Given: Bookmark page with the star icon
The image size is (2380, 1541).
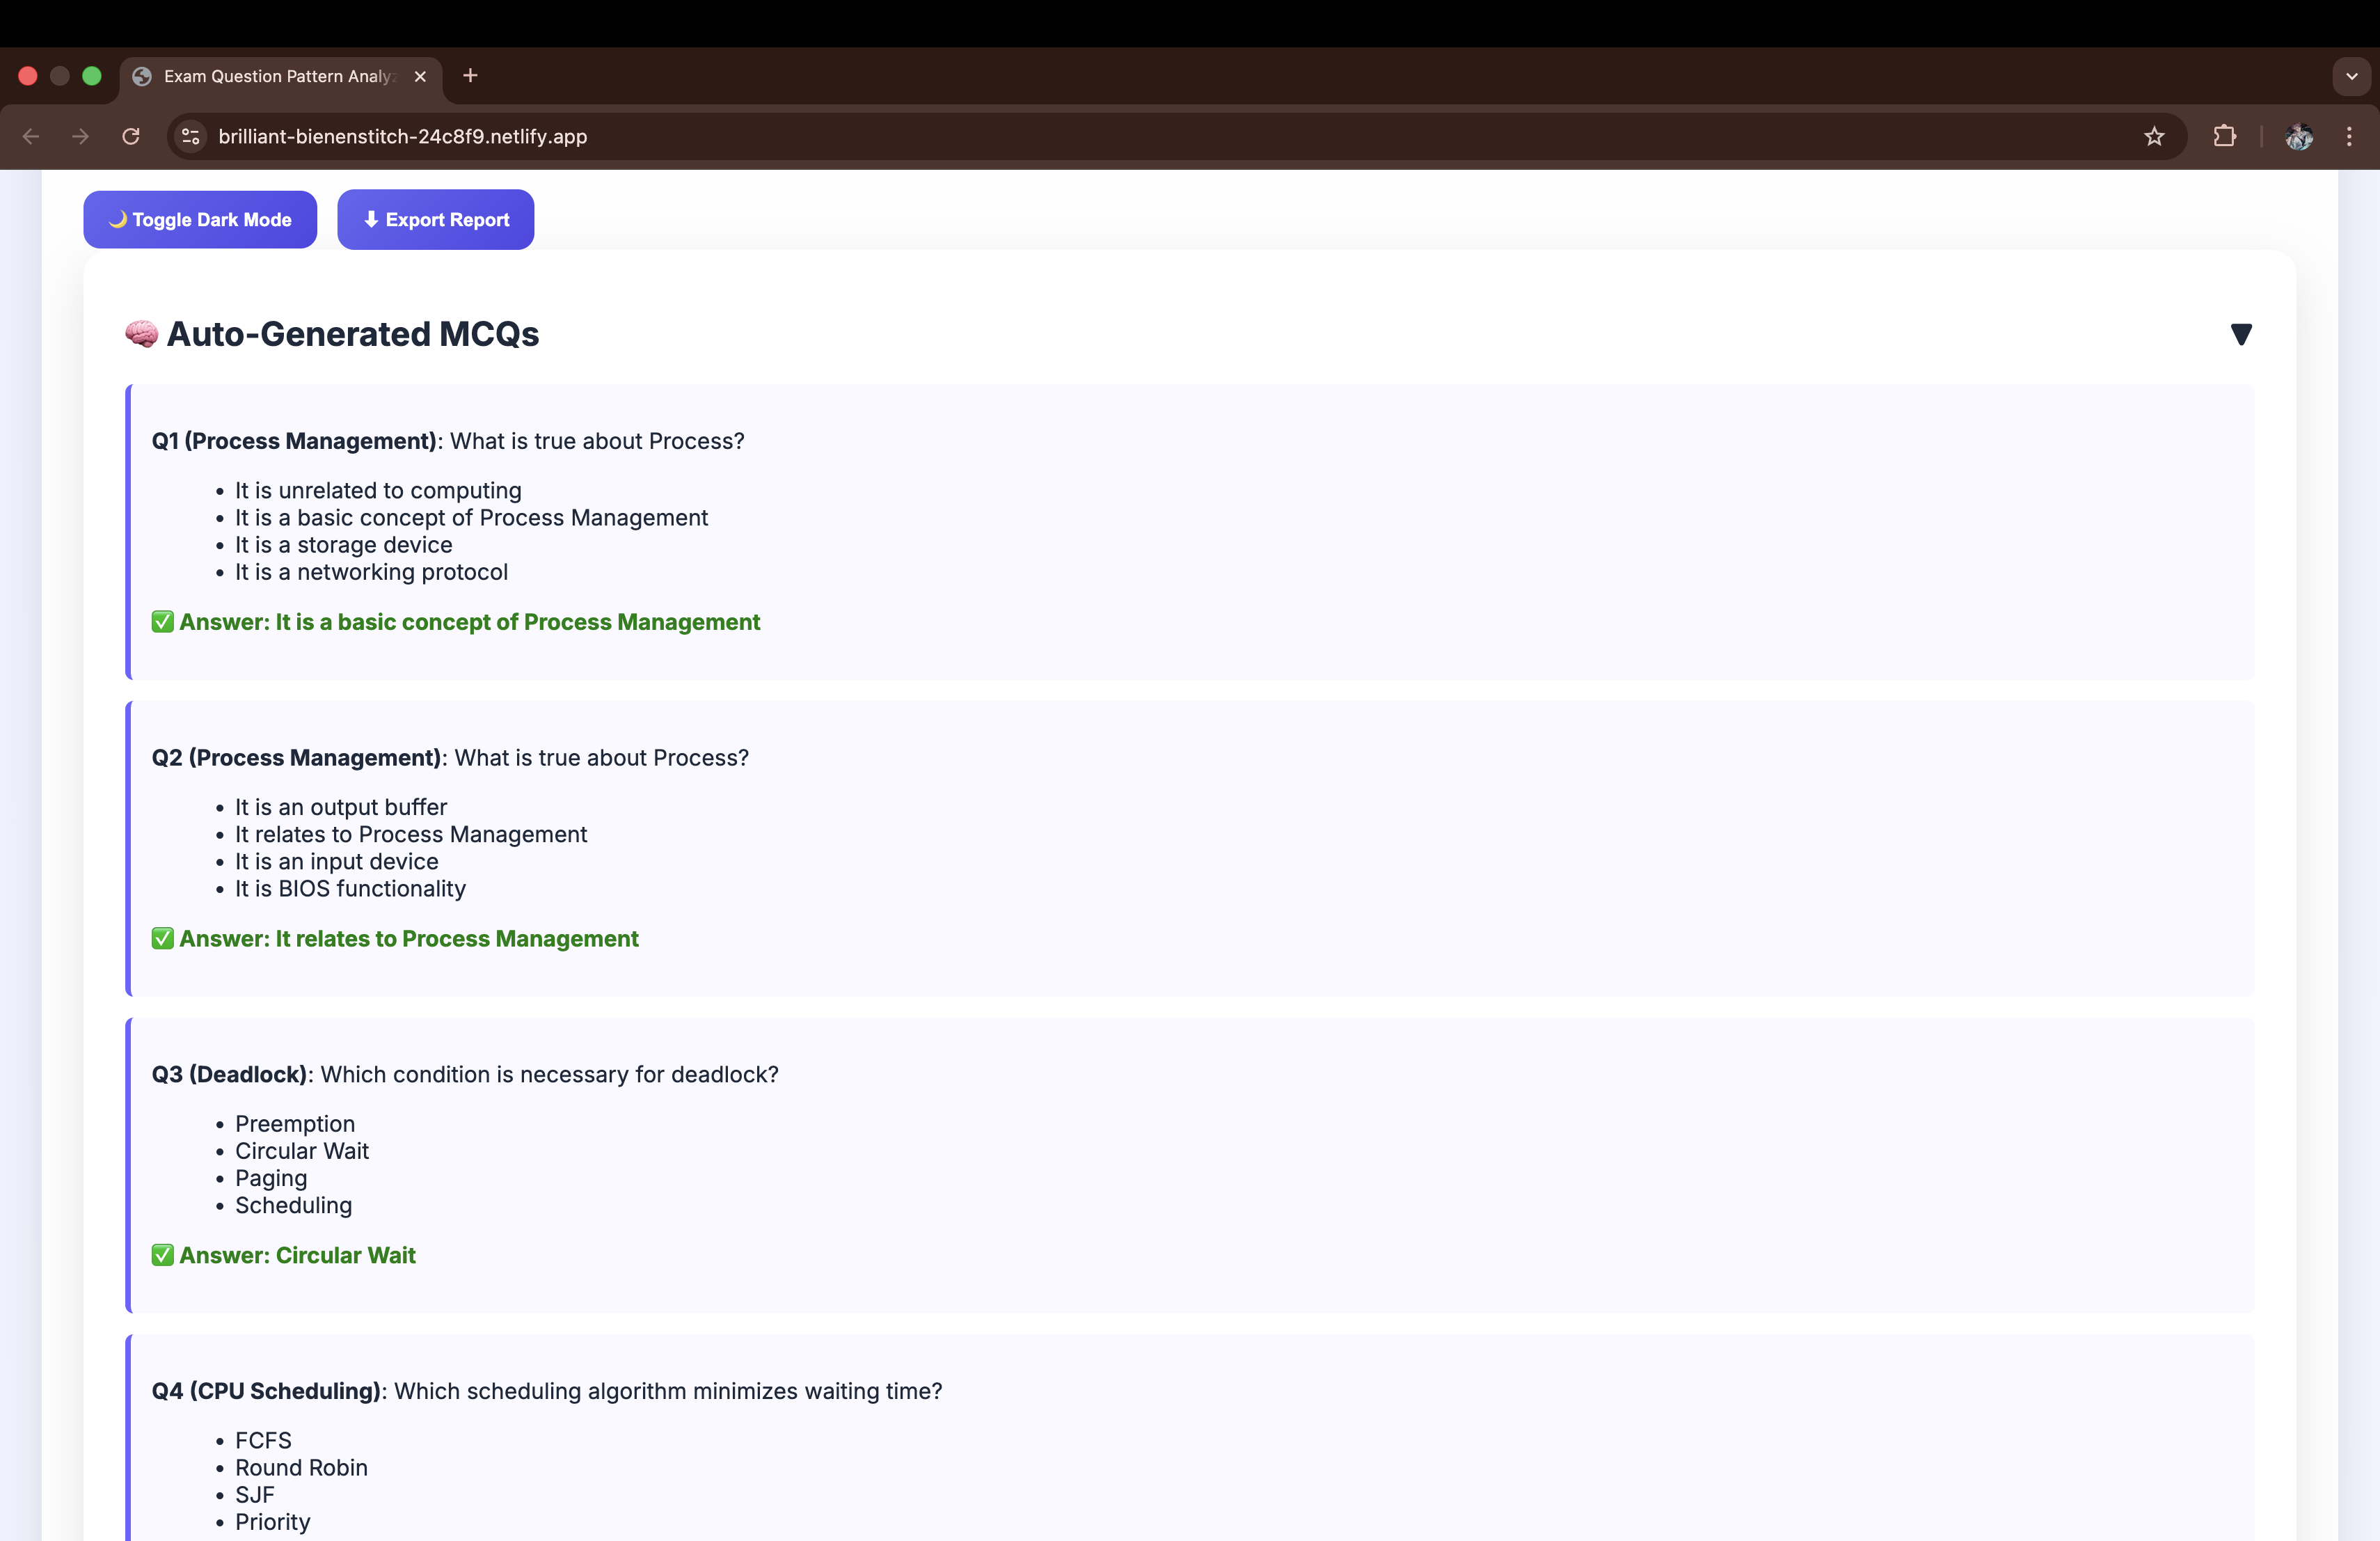Looking at the screenshot, I should click(x=2154, y=136).
